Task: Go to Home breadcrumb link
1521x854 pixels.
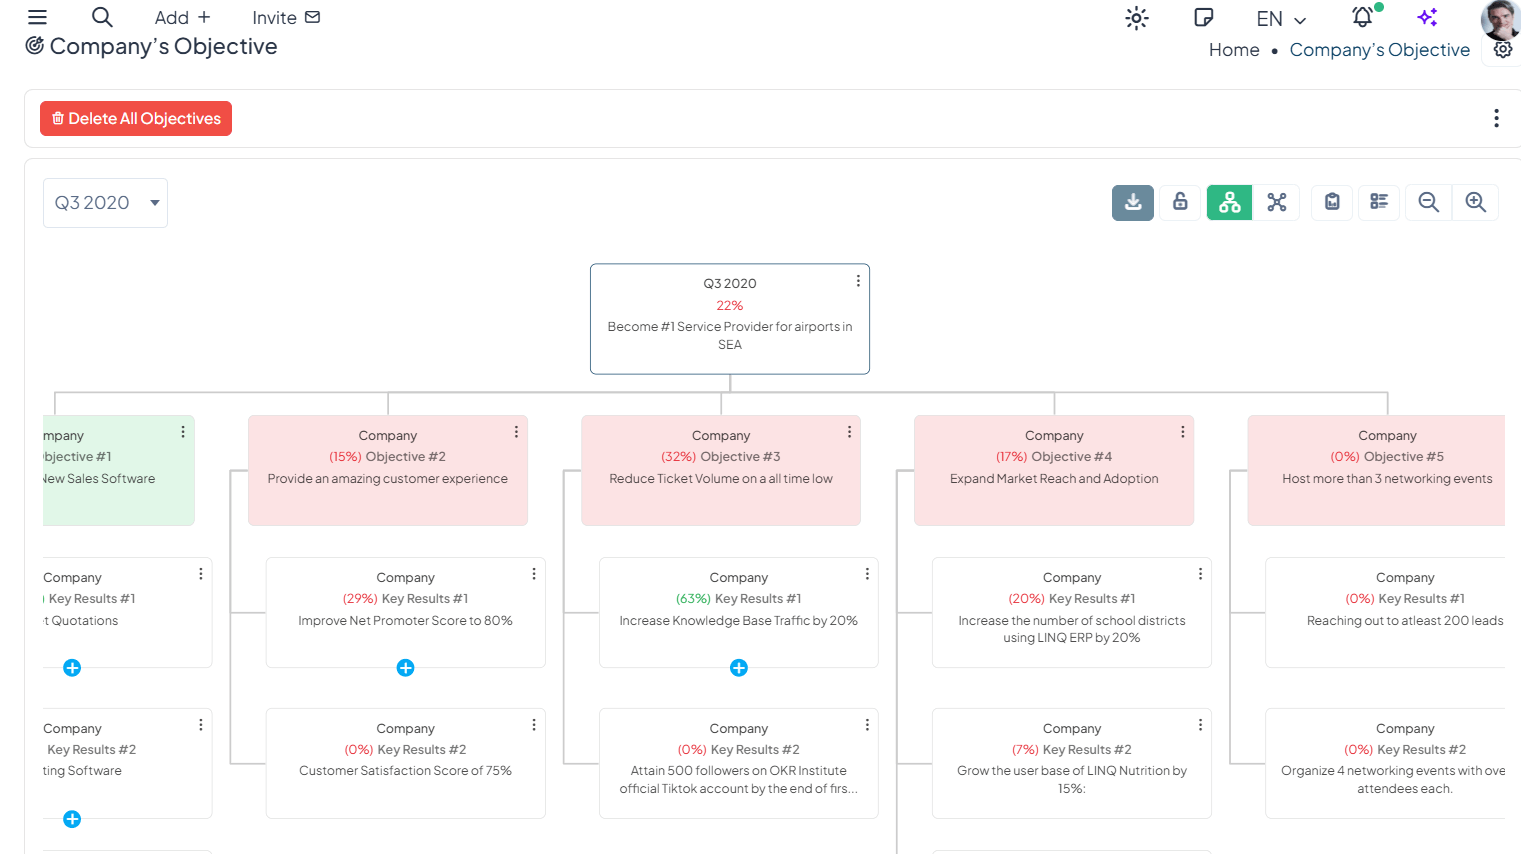Action: (x=1233, y=50)
